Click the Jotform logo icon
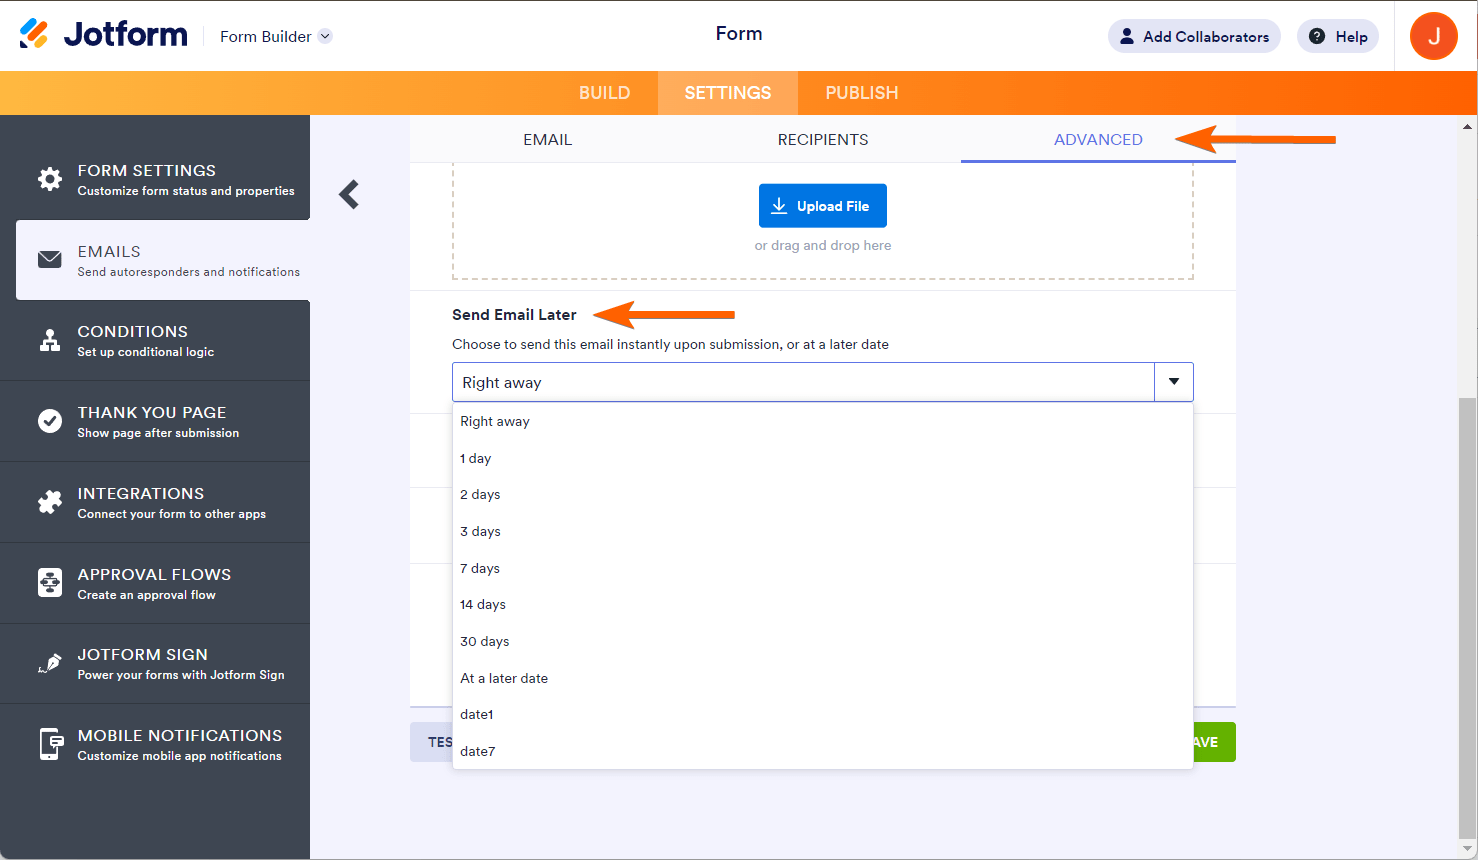 coord(34,34)
